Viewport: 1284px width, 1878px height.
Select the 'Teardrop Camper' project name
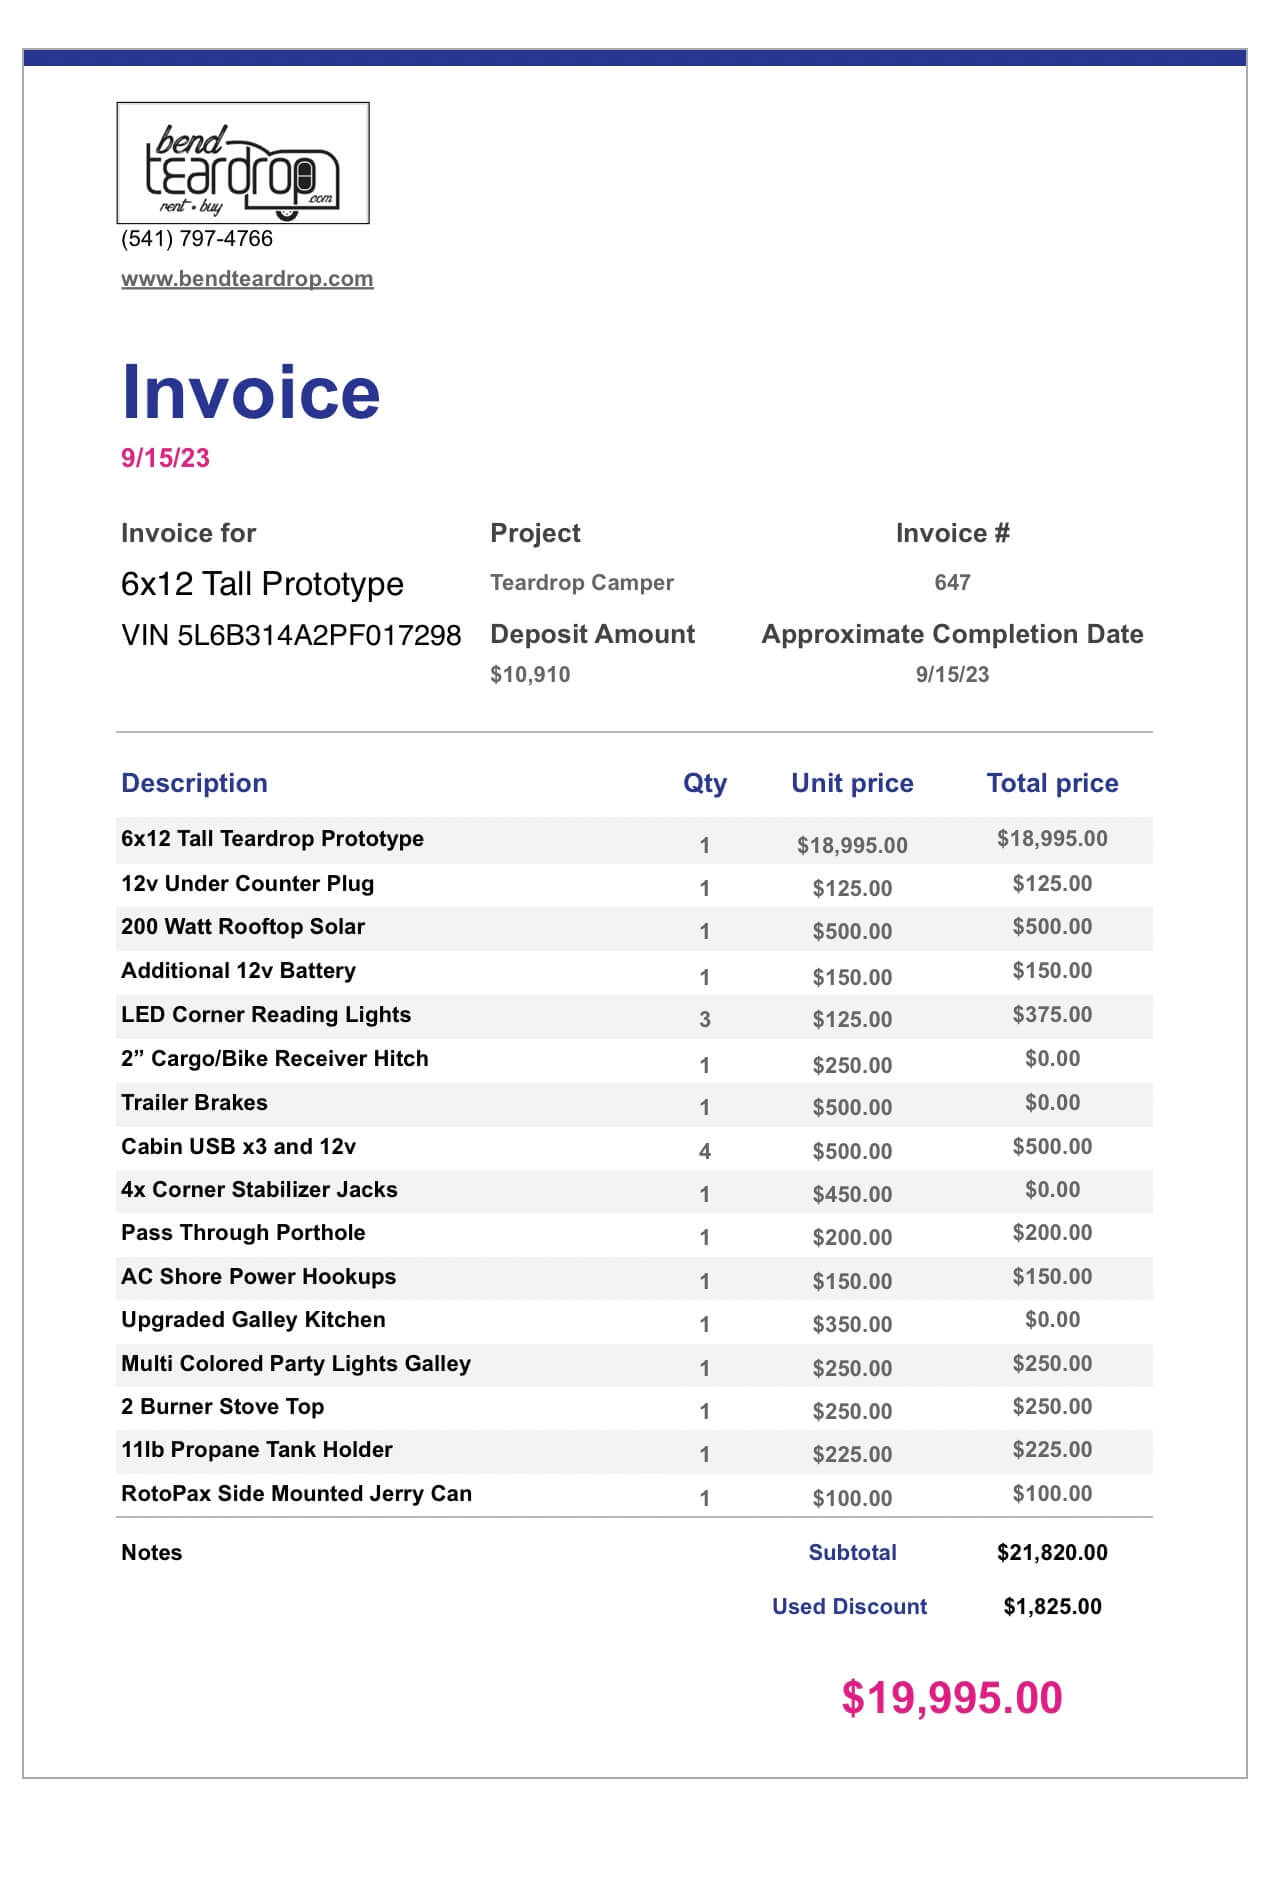582,582
